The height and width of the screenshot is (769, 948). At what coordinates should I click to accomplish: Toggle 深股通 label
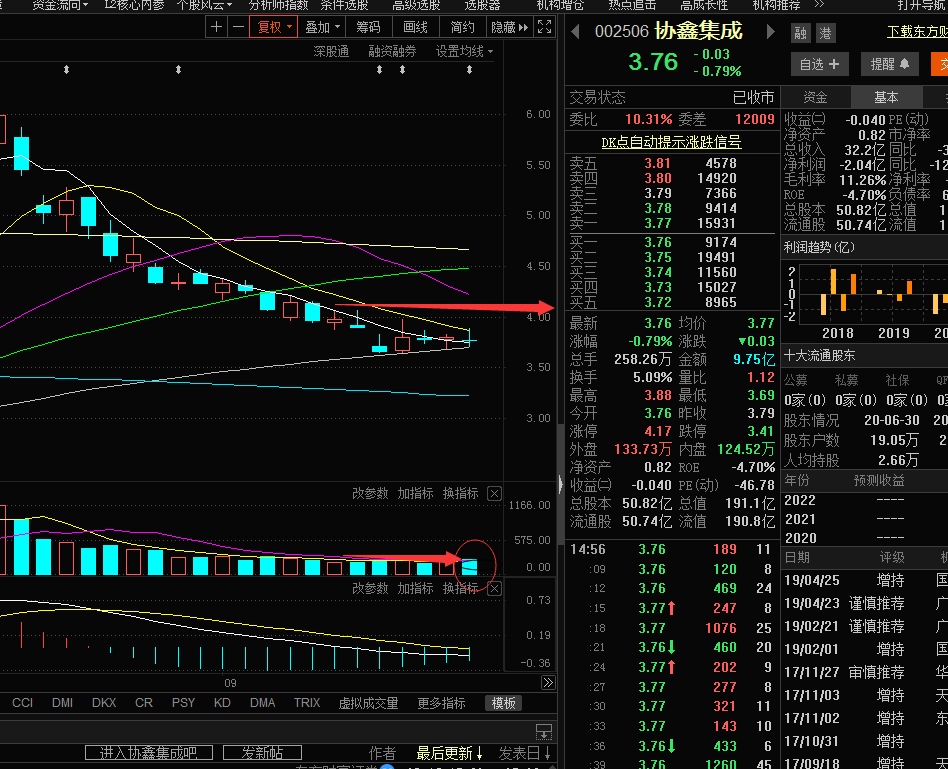[331, 52]
